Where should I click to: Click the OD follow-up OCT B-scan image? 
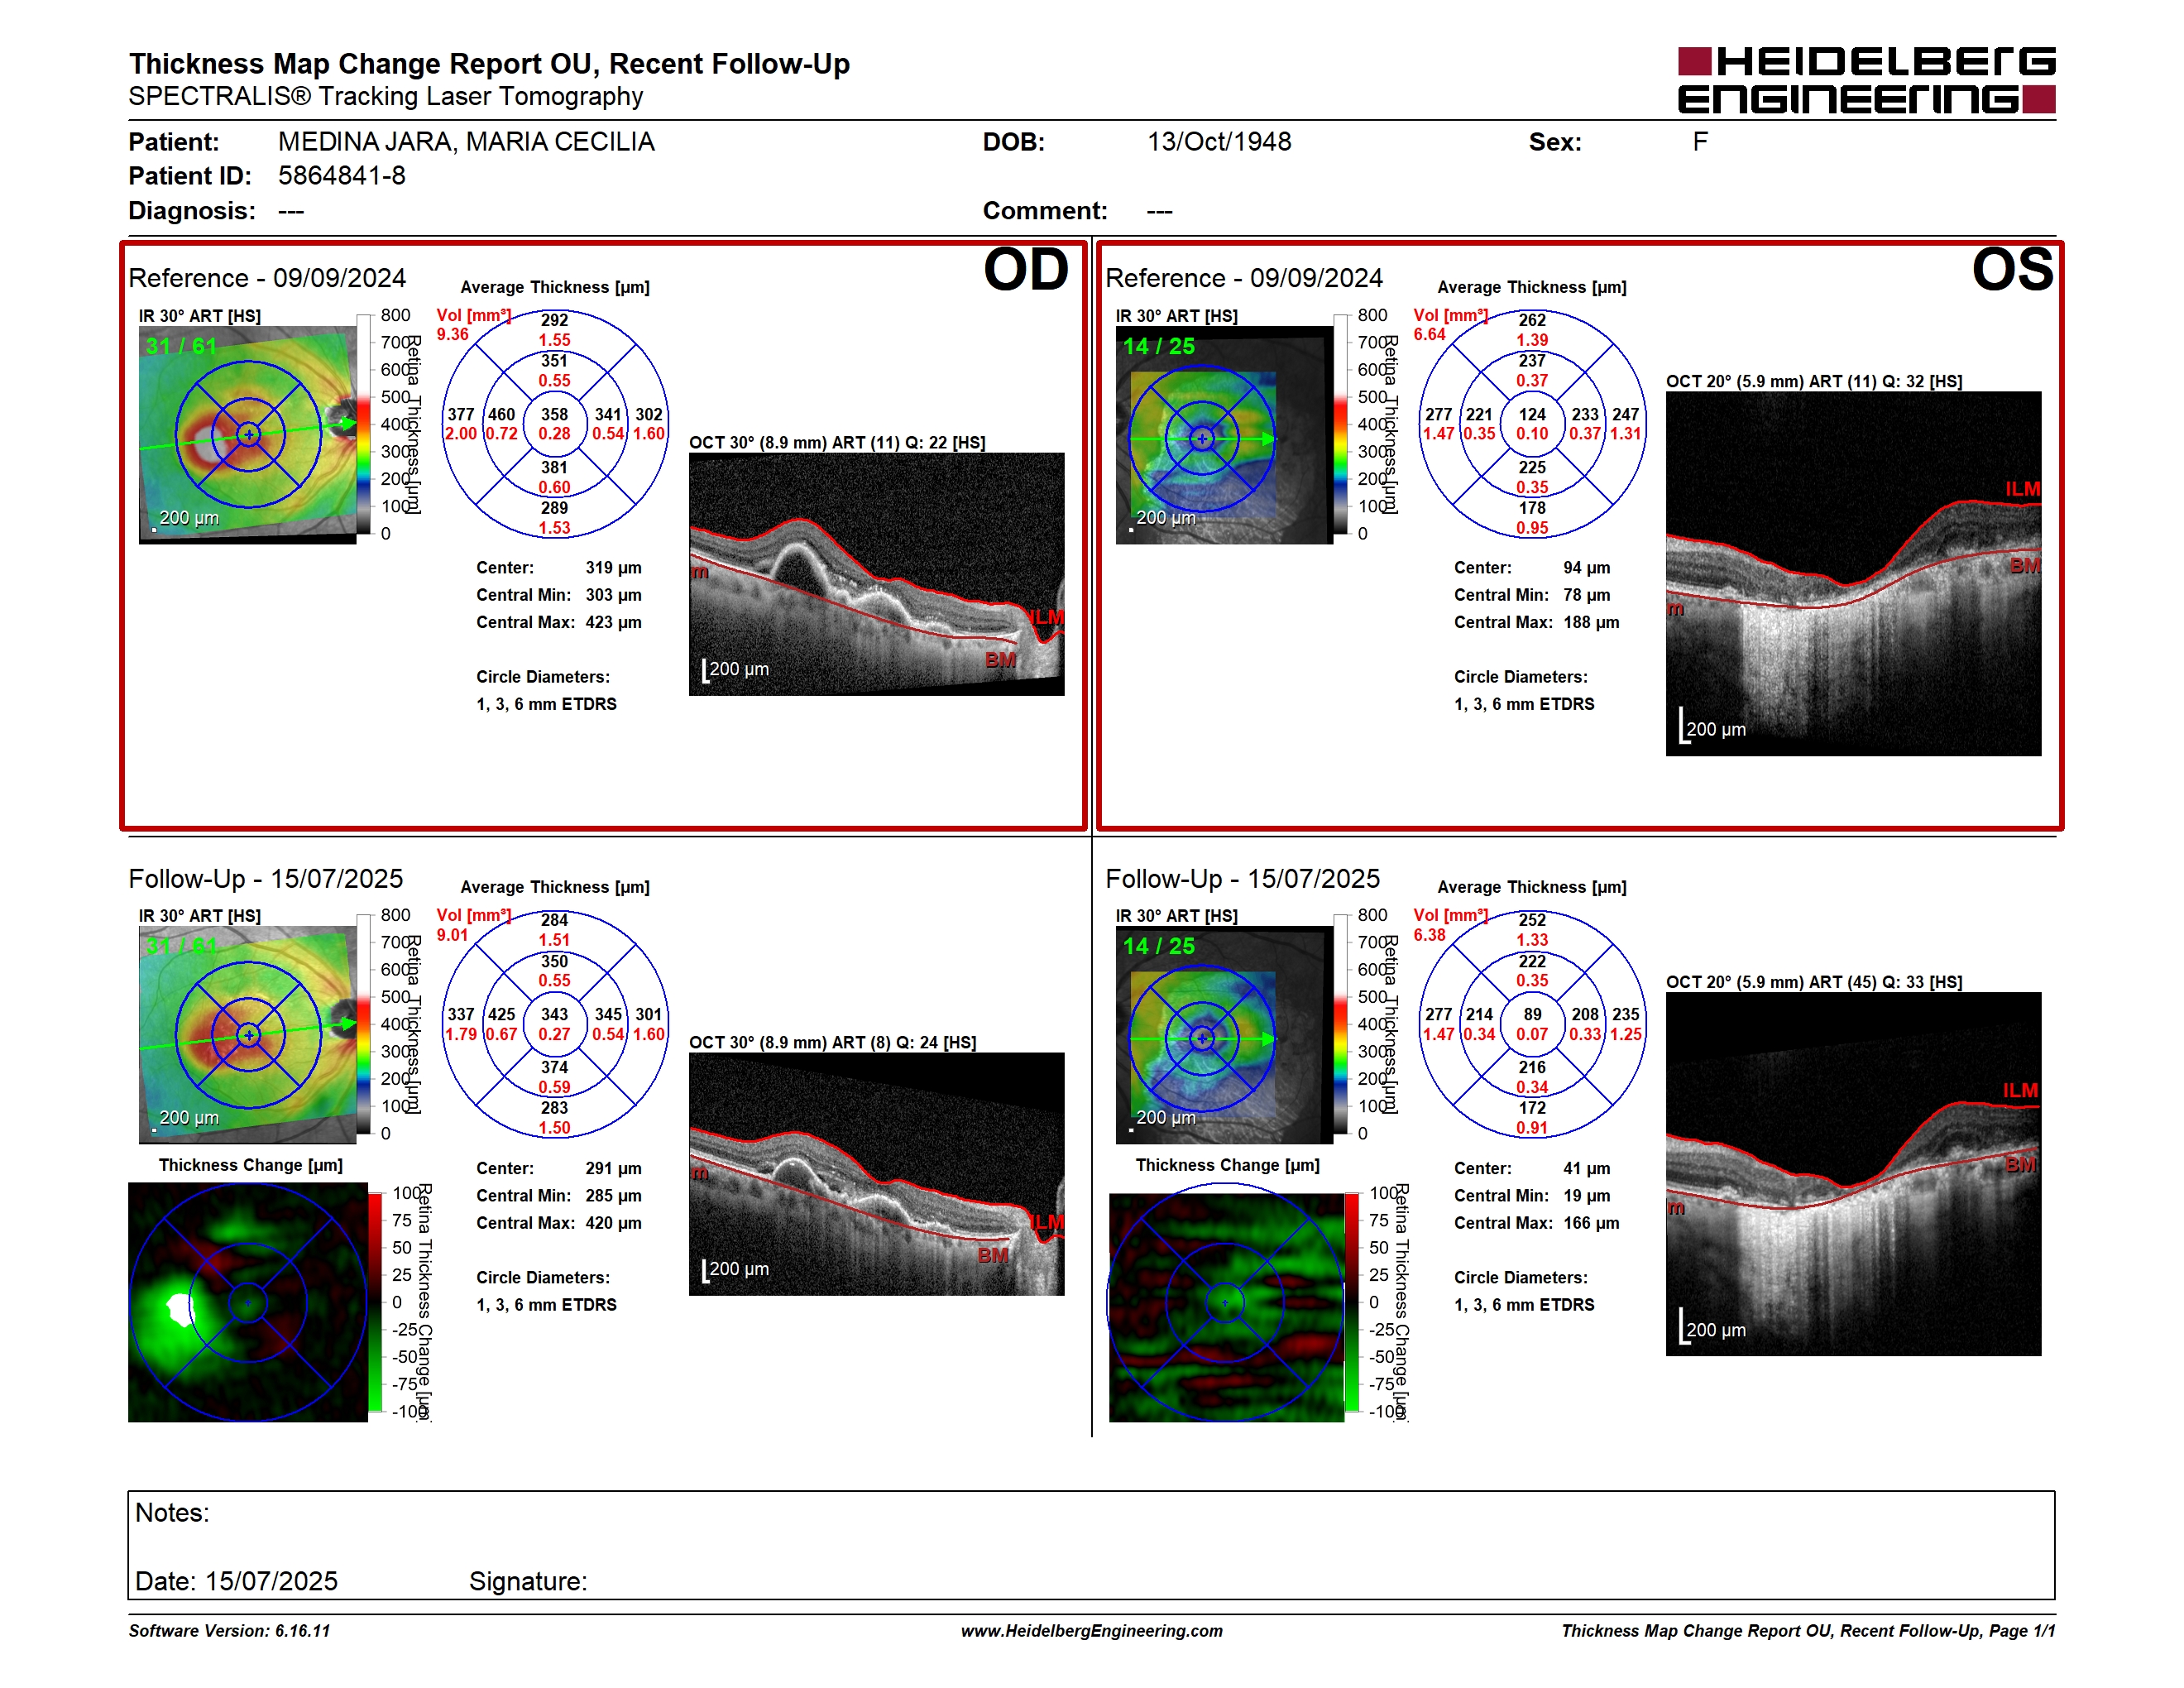[877, 1174]
